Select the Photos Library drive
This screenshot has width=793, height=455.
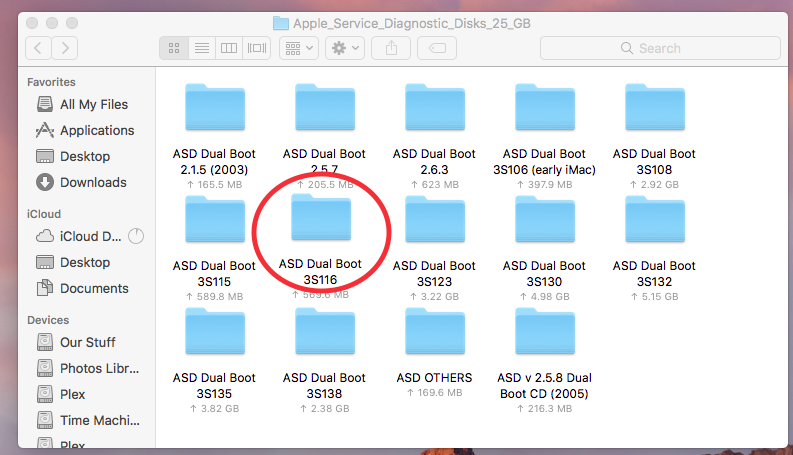(88, 369)
